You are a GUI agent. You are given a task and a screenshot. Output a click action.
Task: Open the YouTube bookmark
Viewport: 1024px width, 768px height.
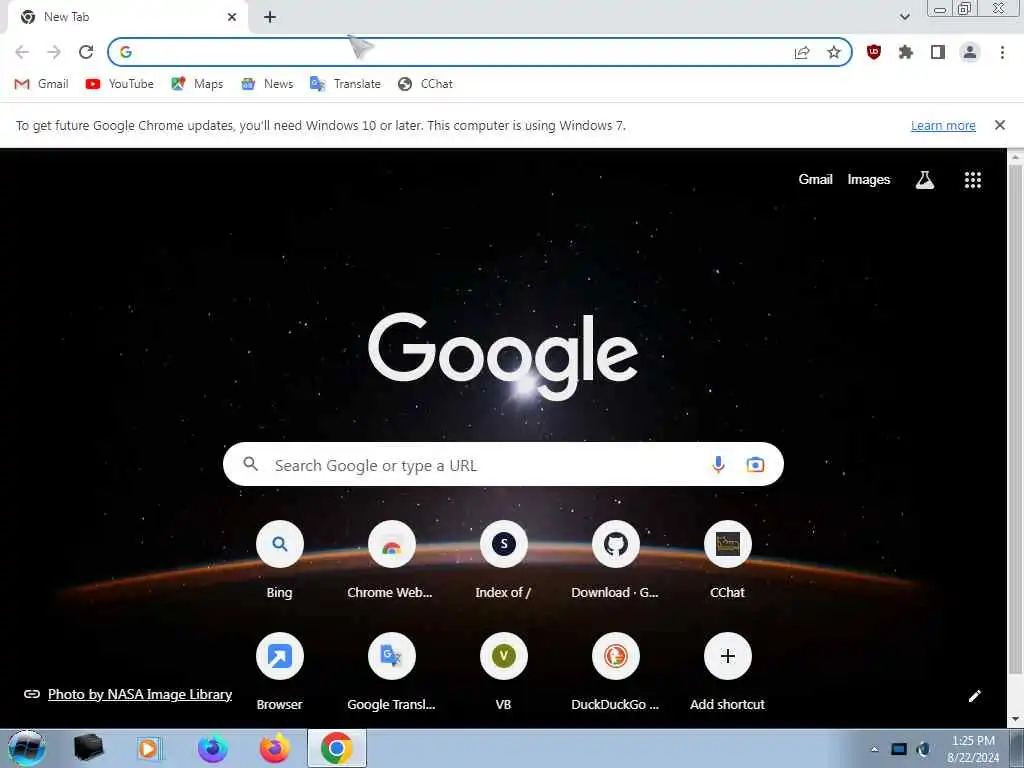pos(120,84)
